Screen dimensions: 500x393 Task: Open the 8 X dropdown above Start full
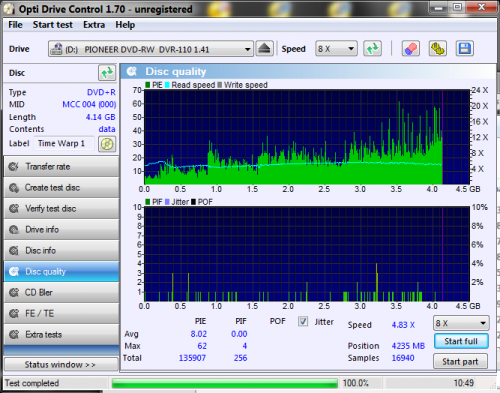(x=461, y=323)
